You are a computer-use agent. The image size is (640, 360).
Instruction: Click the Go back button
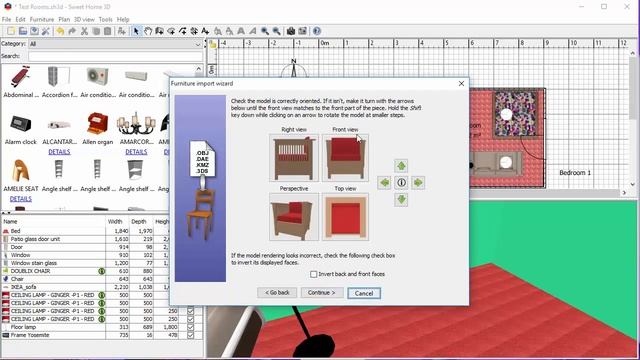point(277,293)
